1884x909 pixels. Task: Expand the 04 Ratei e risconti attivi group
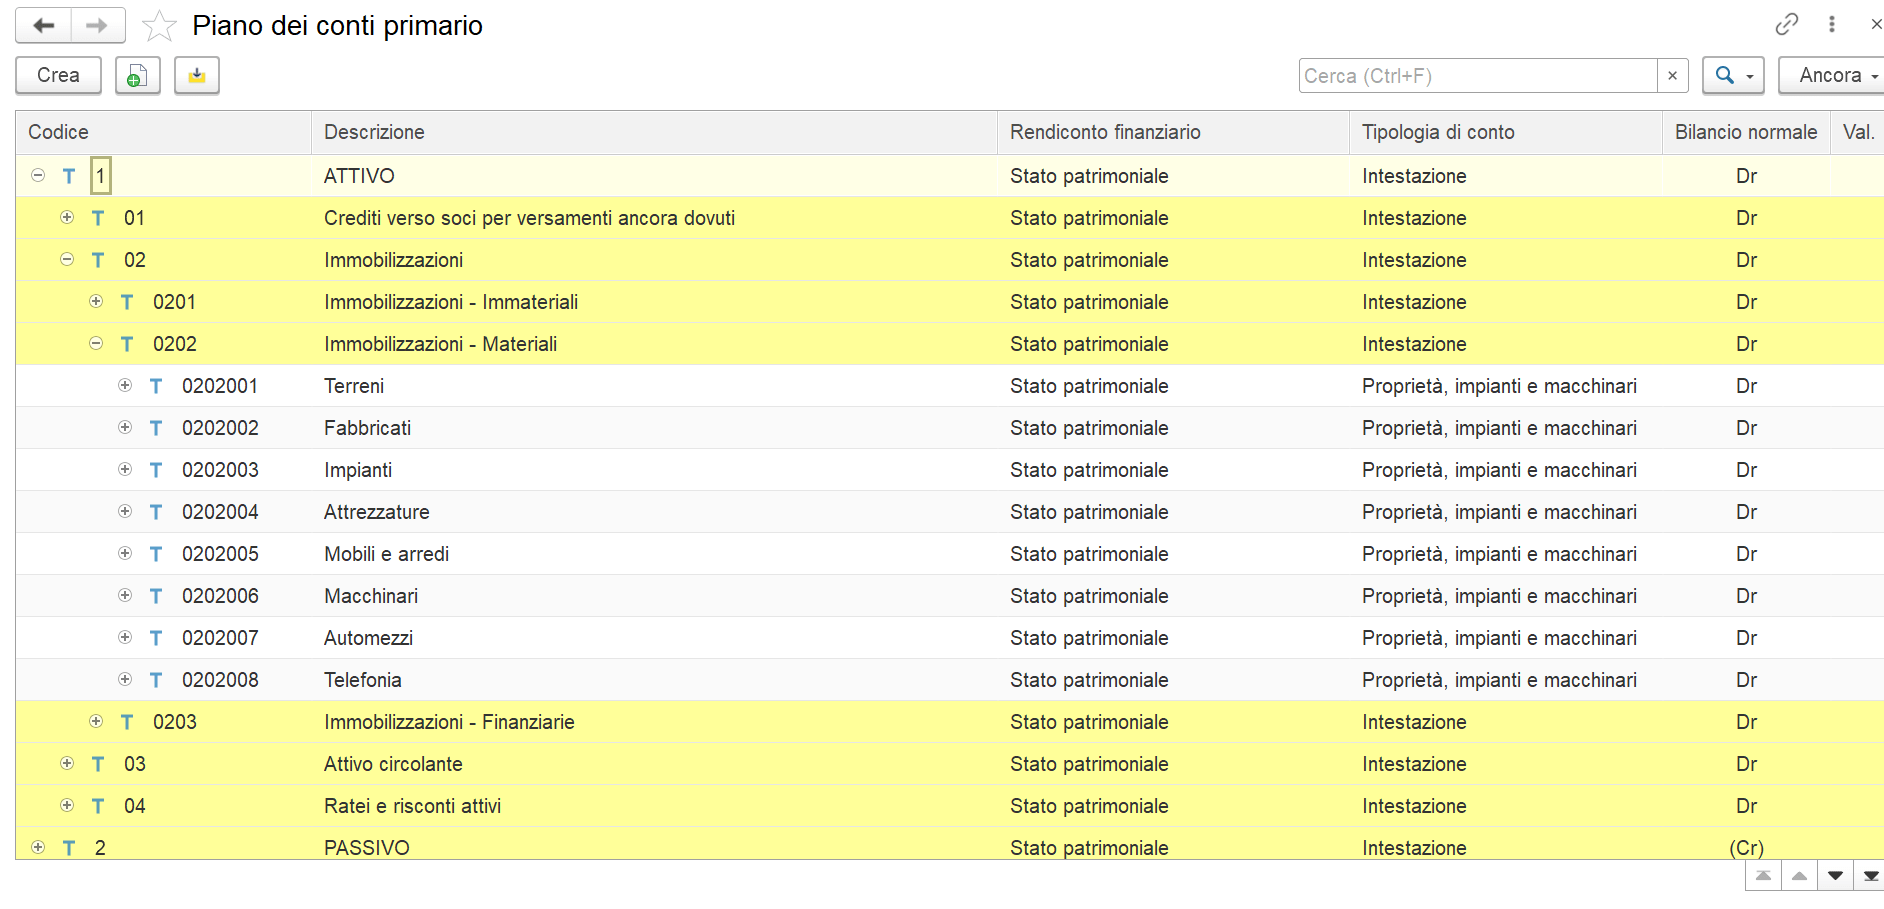[x=67, y=805]
